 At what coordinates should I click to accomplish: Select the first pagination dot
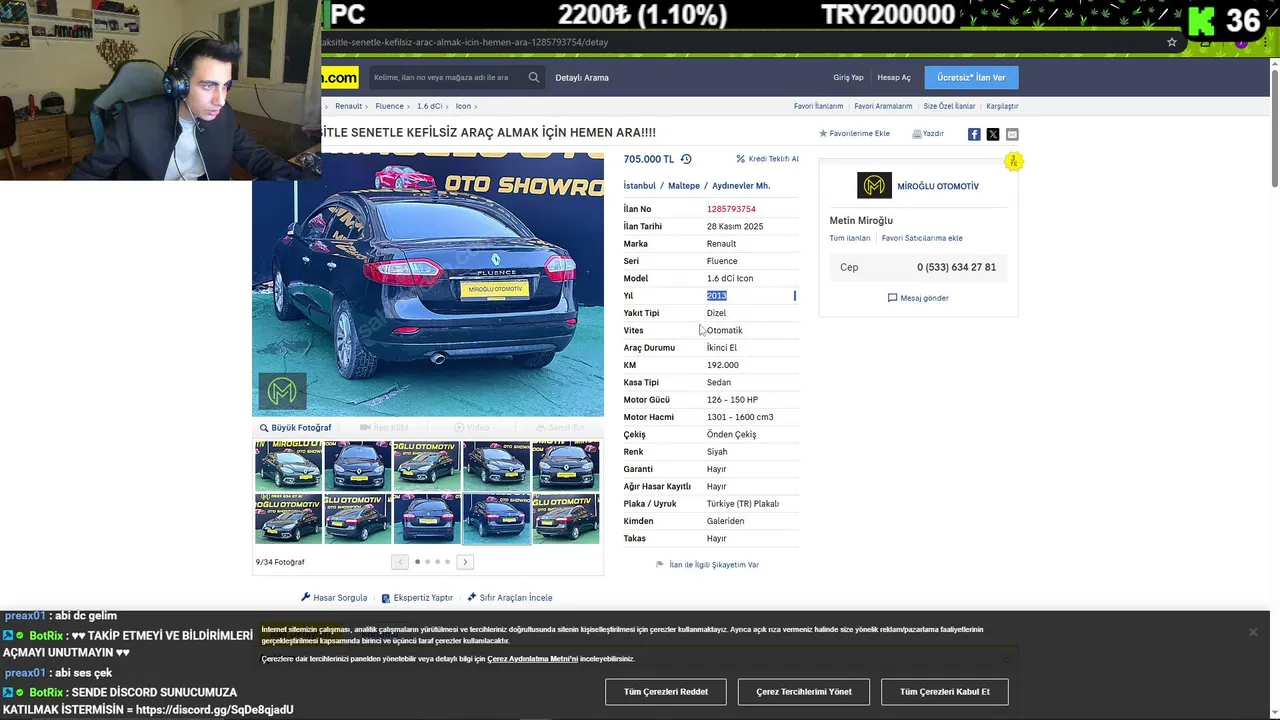click(x=417, y=562)
